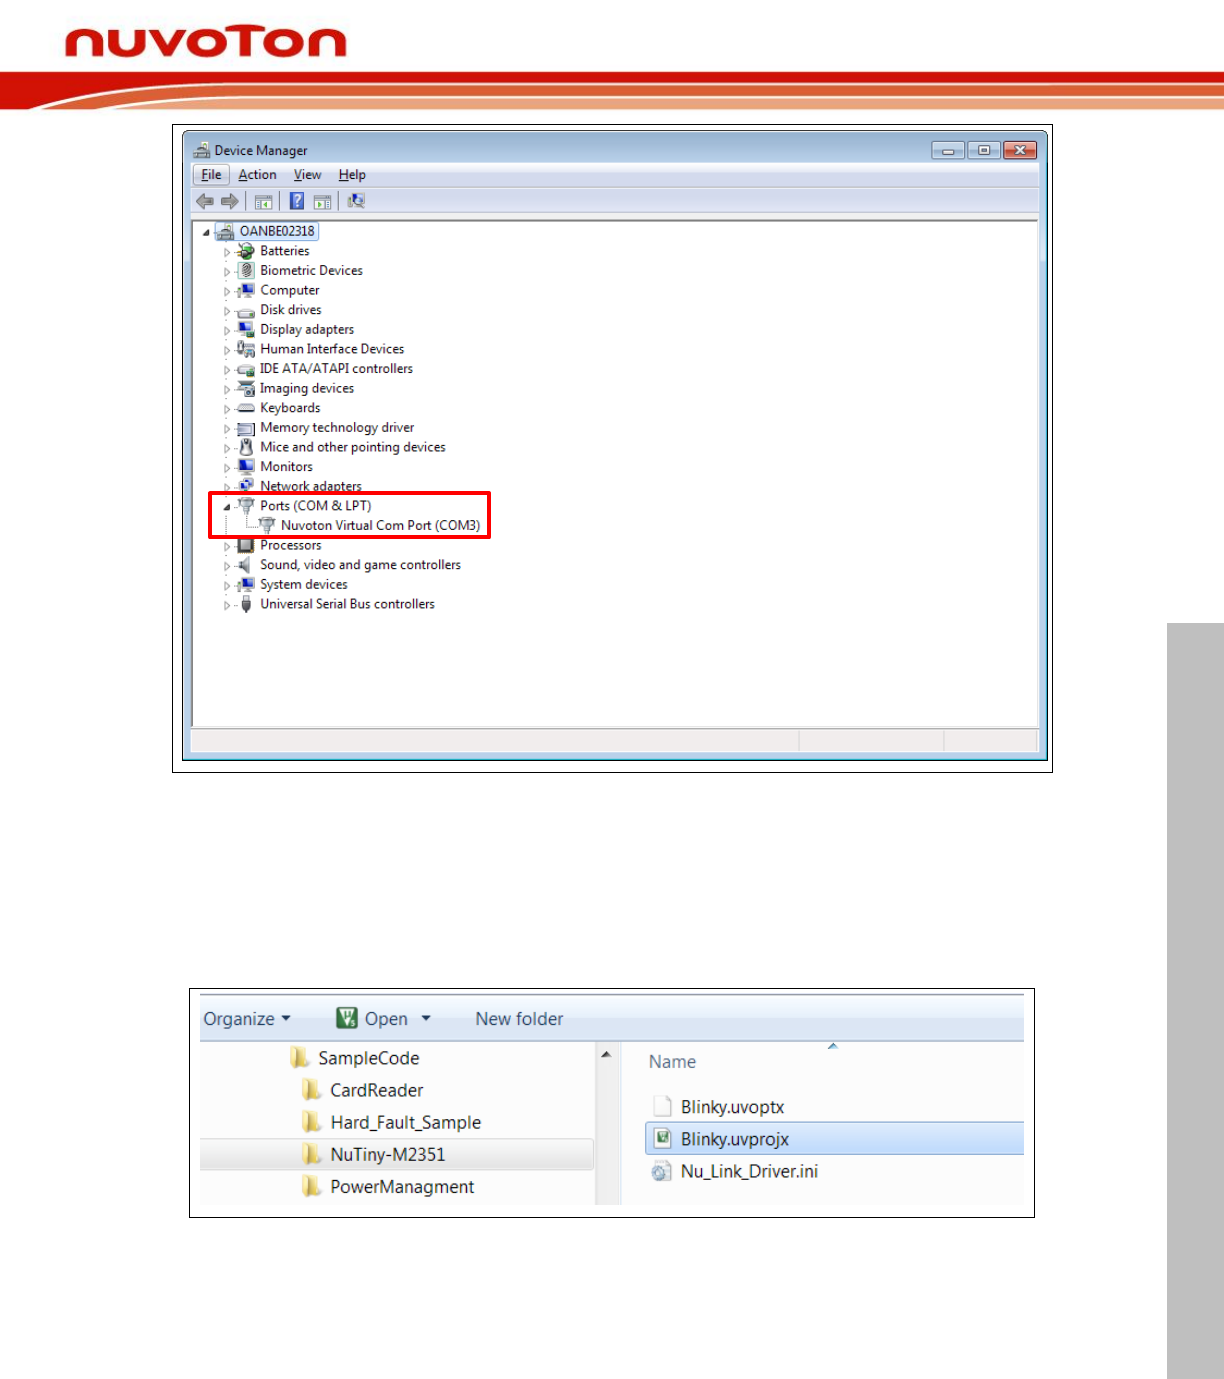Click the Batteries device icon
The height and width of the screenshot is (1379, 1224).
246,251
